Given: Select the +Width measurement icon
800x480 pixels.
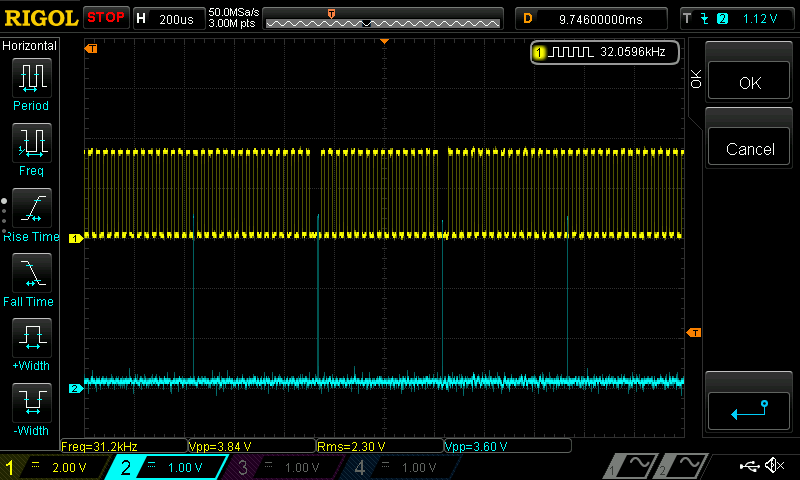Looking at the screenshot, I should point(31,337).
